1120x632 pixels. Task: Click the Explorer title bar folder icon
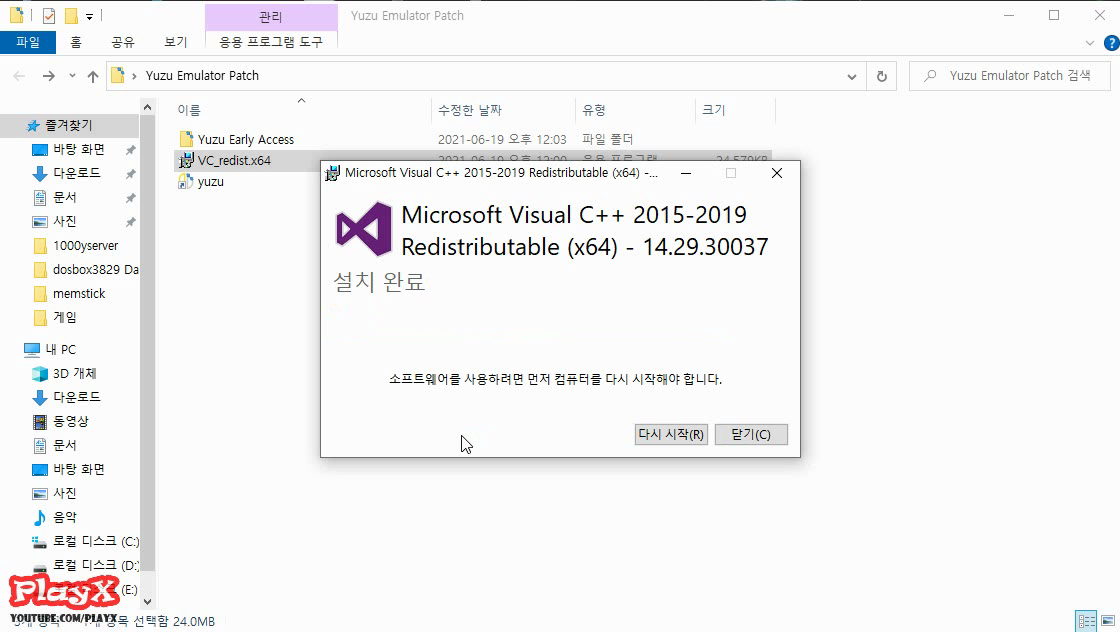click(16, 15)
